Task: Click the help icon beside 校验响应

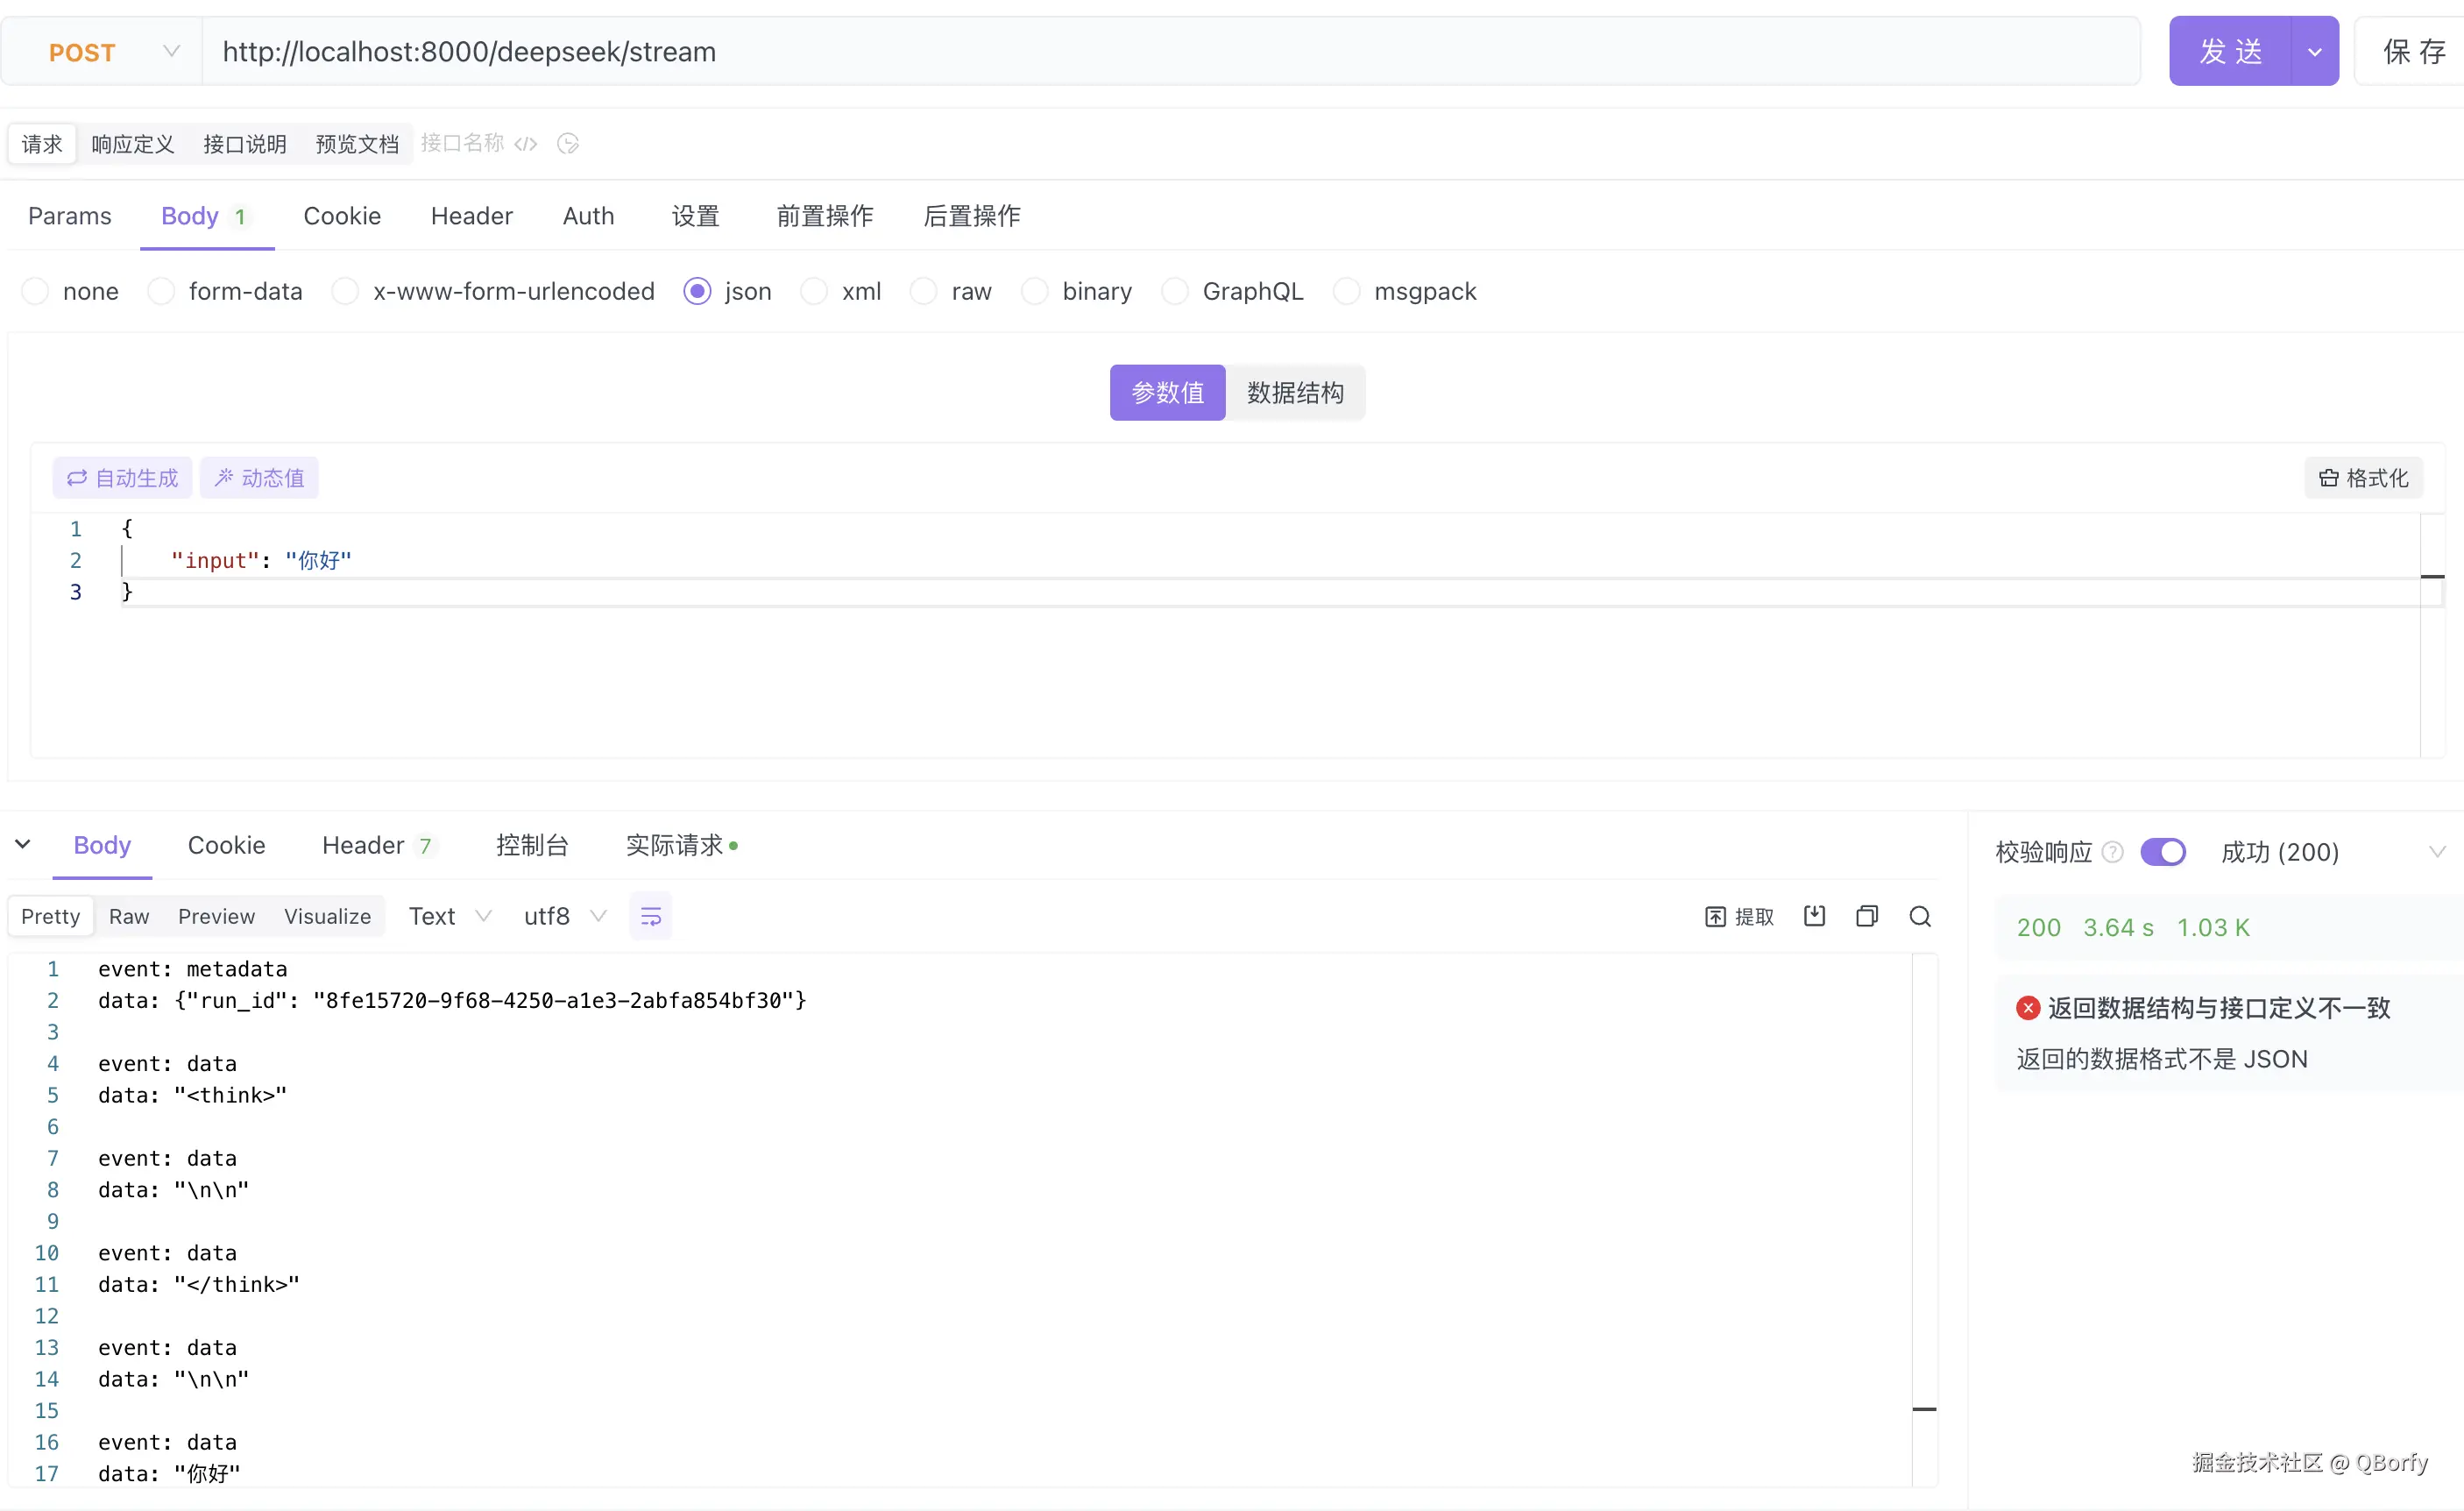Action: 2112,852
